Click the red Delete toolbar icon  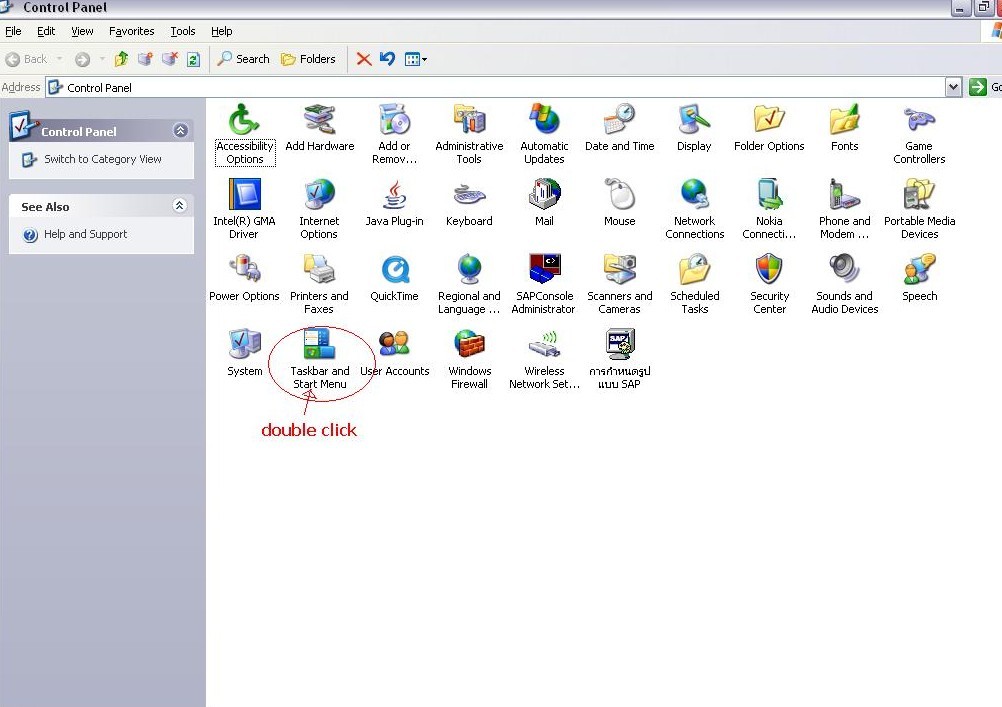pyautogui.click(x=364, y=59)
